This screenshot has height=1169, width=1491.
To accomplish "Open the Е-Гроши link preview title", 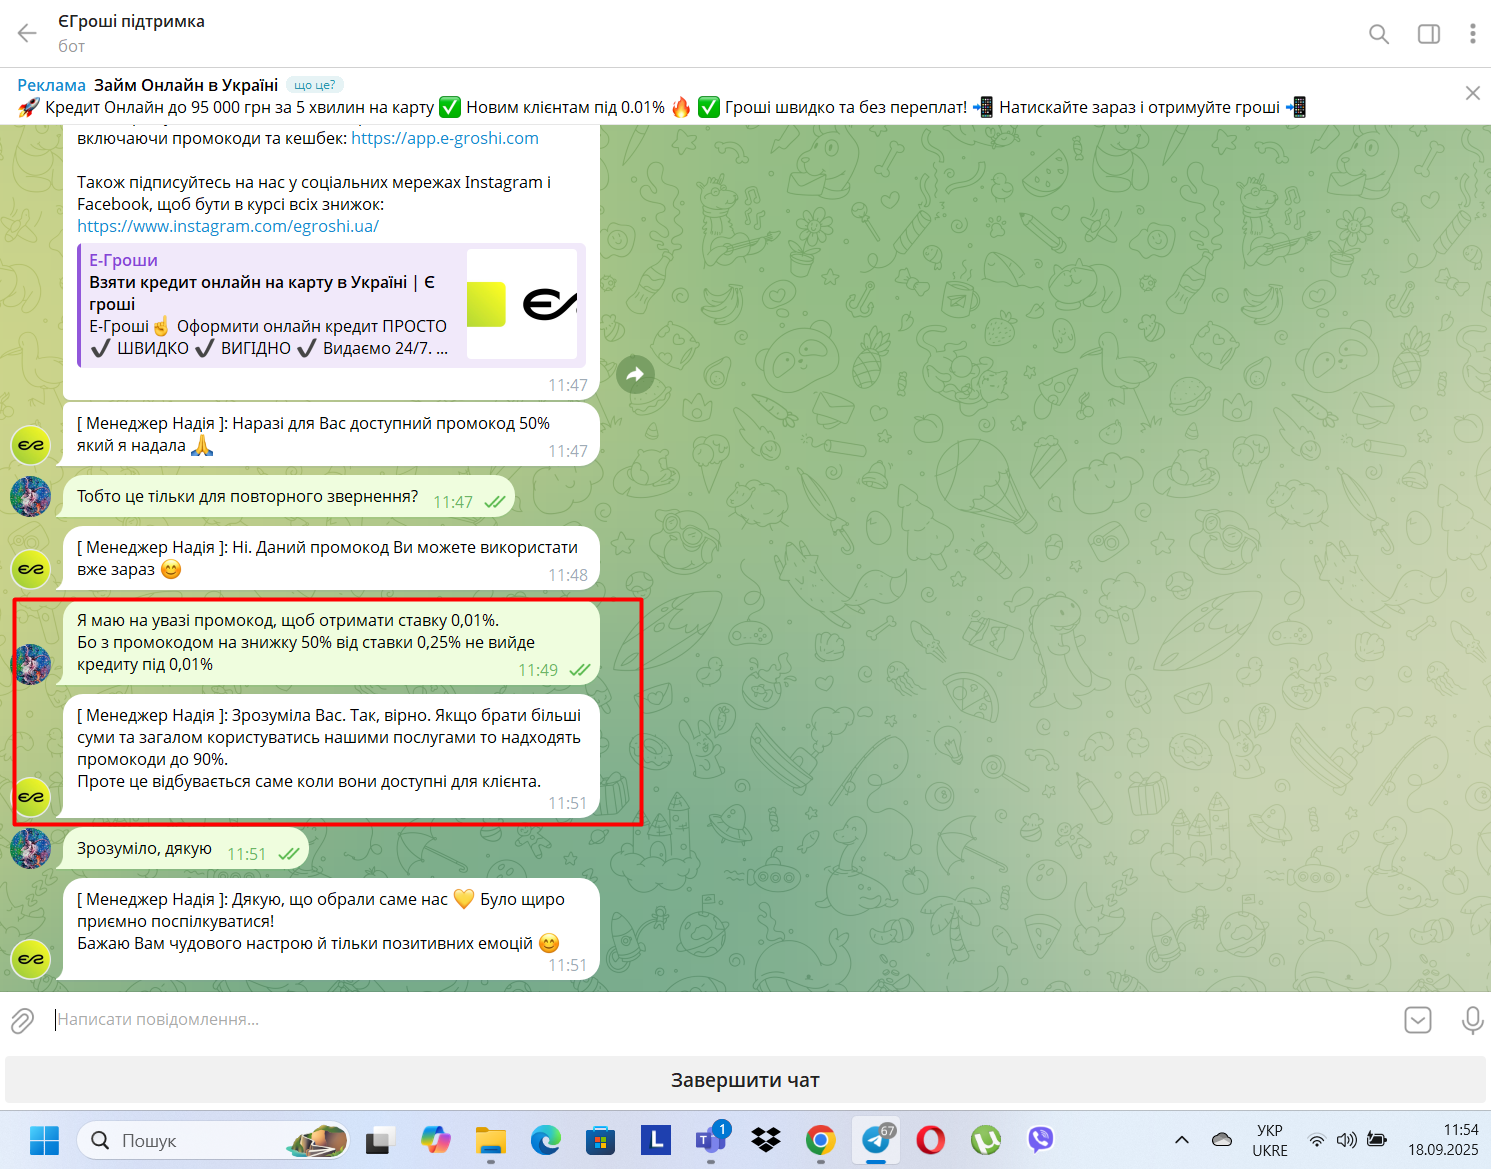I will click(x=123, y=260).
